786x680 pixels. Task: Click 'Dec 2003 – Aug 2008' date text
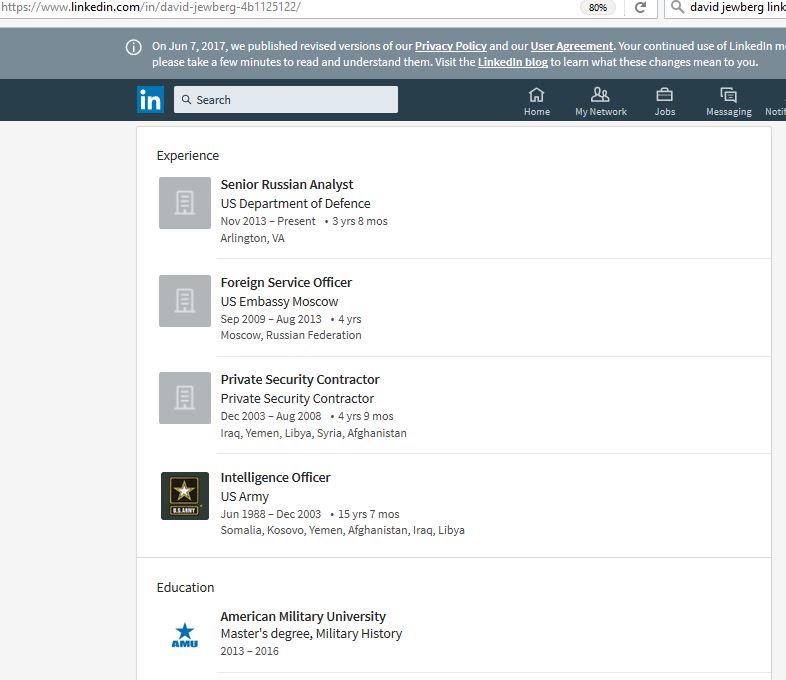pos(271,416)
